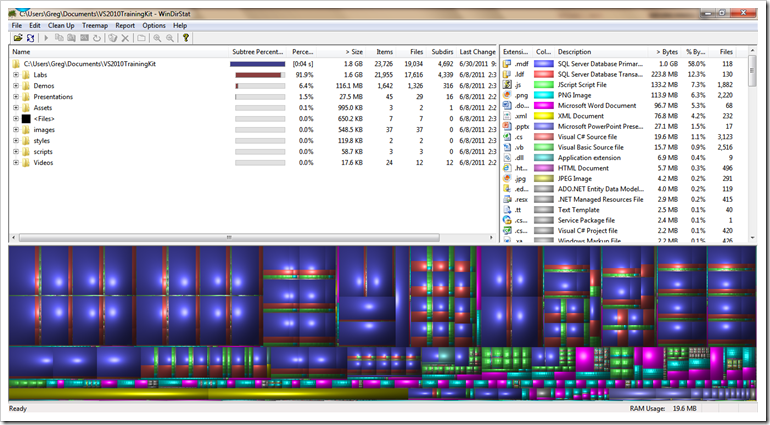Open the File menu
The height and width of the screenshot is (425, 770).
click(17, 26)
